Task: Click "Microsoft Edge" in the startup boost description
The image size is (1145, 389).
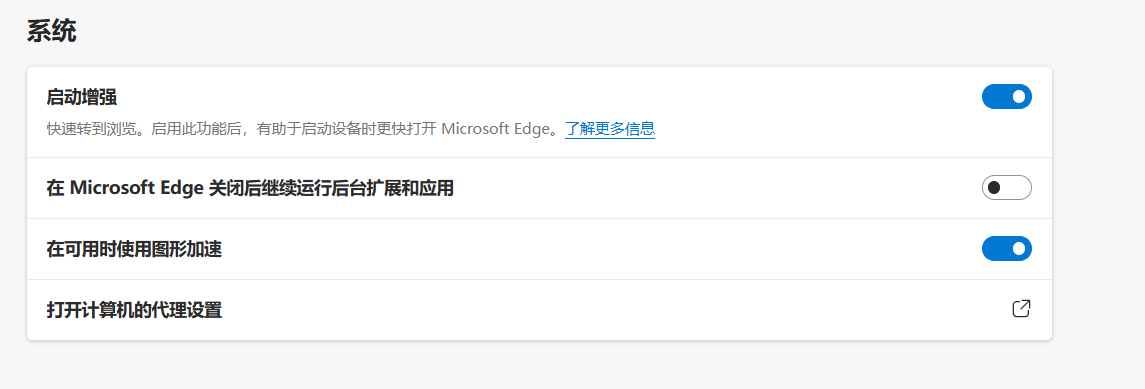Action: pyautogui.click(x=494, y=130)
